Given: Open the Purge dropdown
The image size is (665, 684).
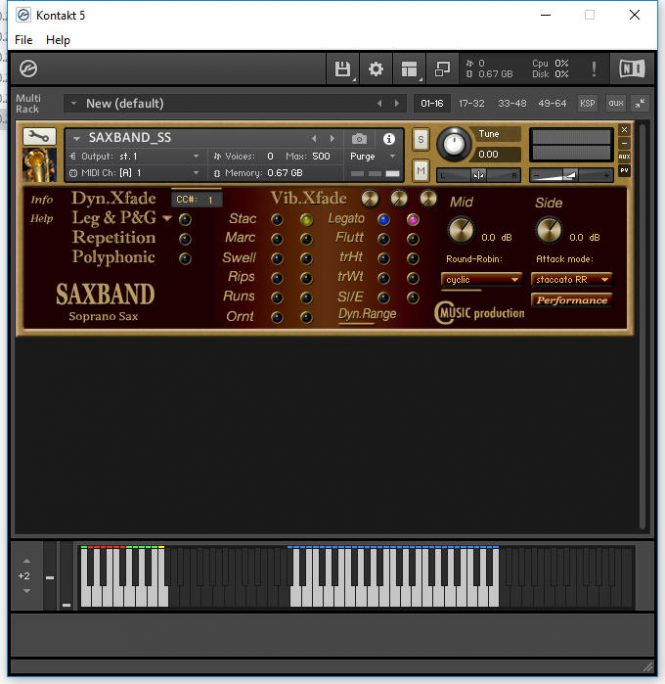Looking at the screenshot, I should pos(392,156).
